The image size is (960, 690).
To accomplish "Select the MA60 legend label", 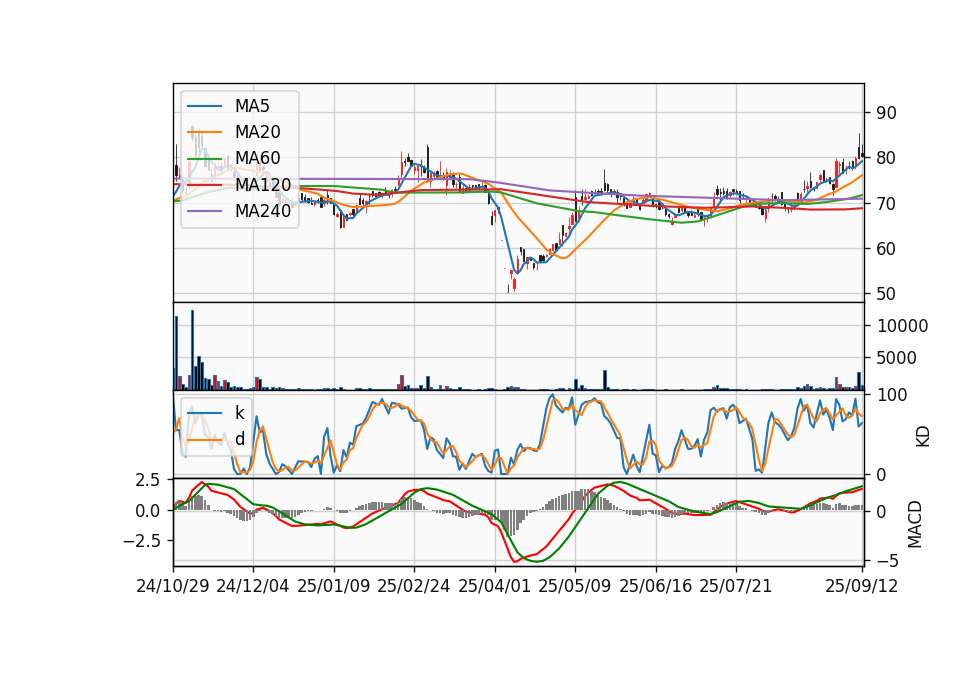I will [x=257, y=158].
